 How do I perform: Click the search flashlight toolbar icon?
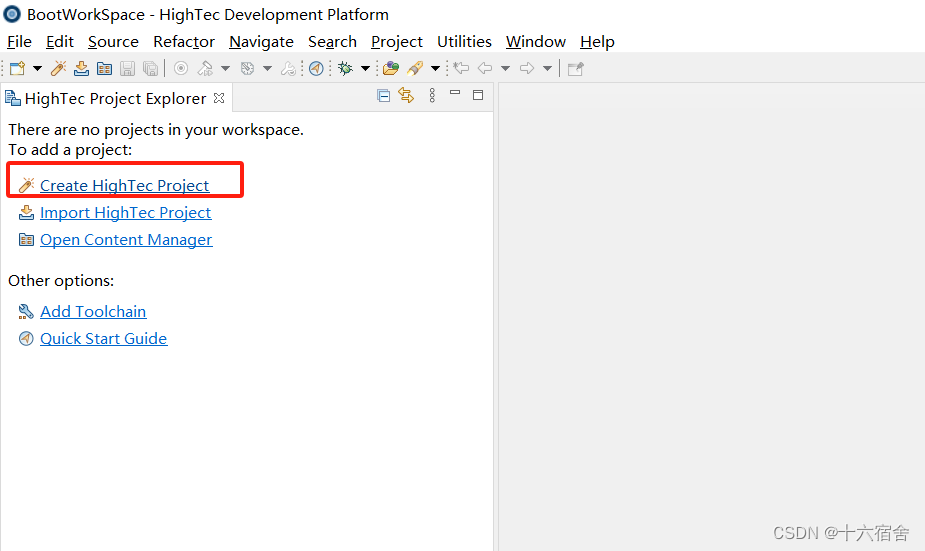[x=415, y=68]
